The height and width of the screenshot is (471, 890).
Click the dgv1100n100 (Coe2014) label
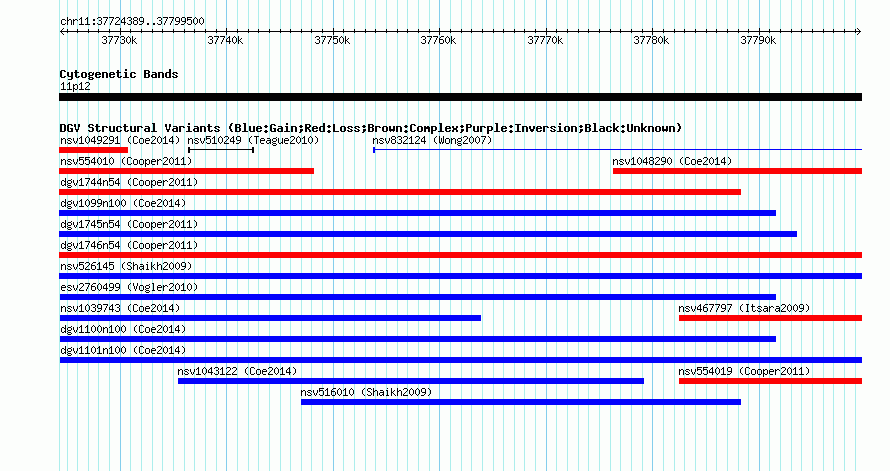pyautogui.click(x=123, y=329)
